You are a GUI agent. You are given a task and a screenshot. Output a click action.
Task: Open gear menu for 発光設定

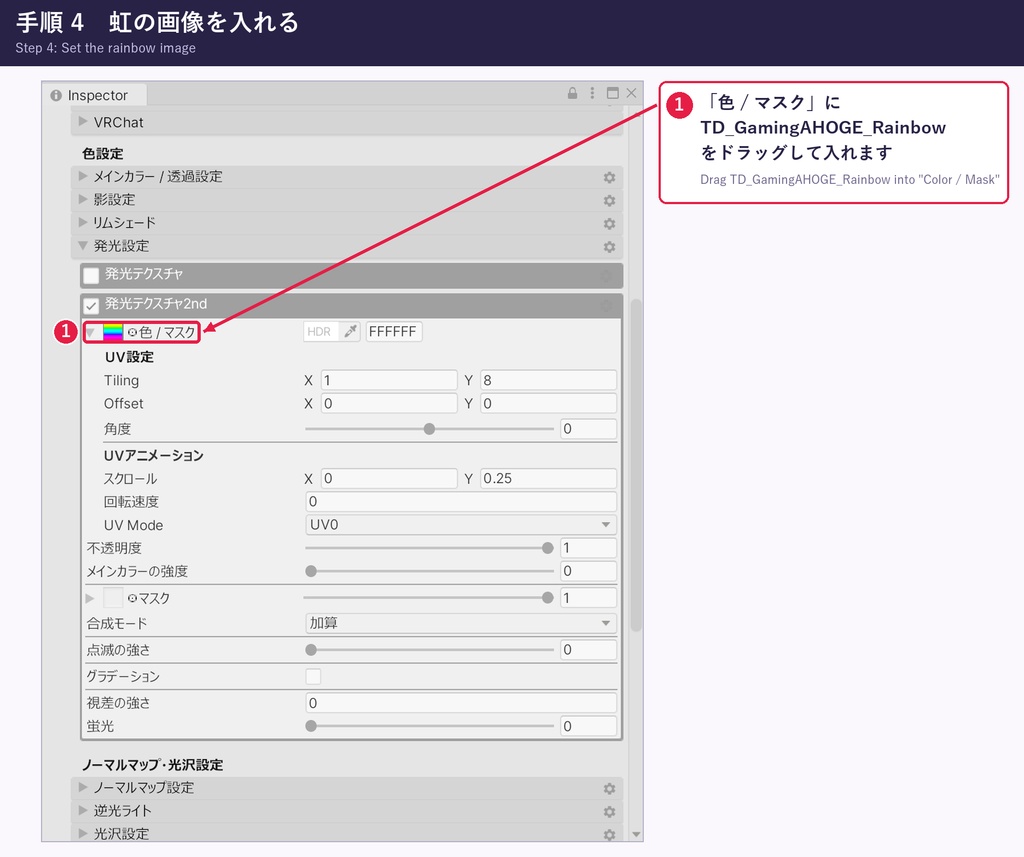point(609,247)
